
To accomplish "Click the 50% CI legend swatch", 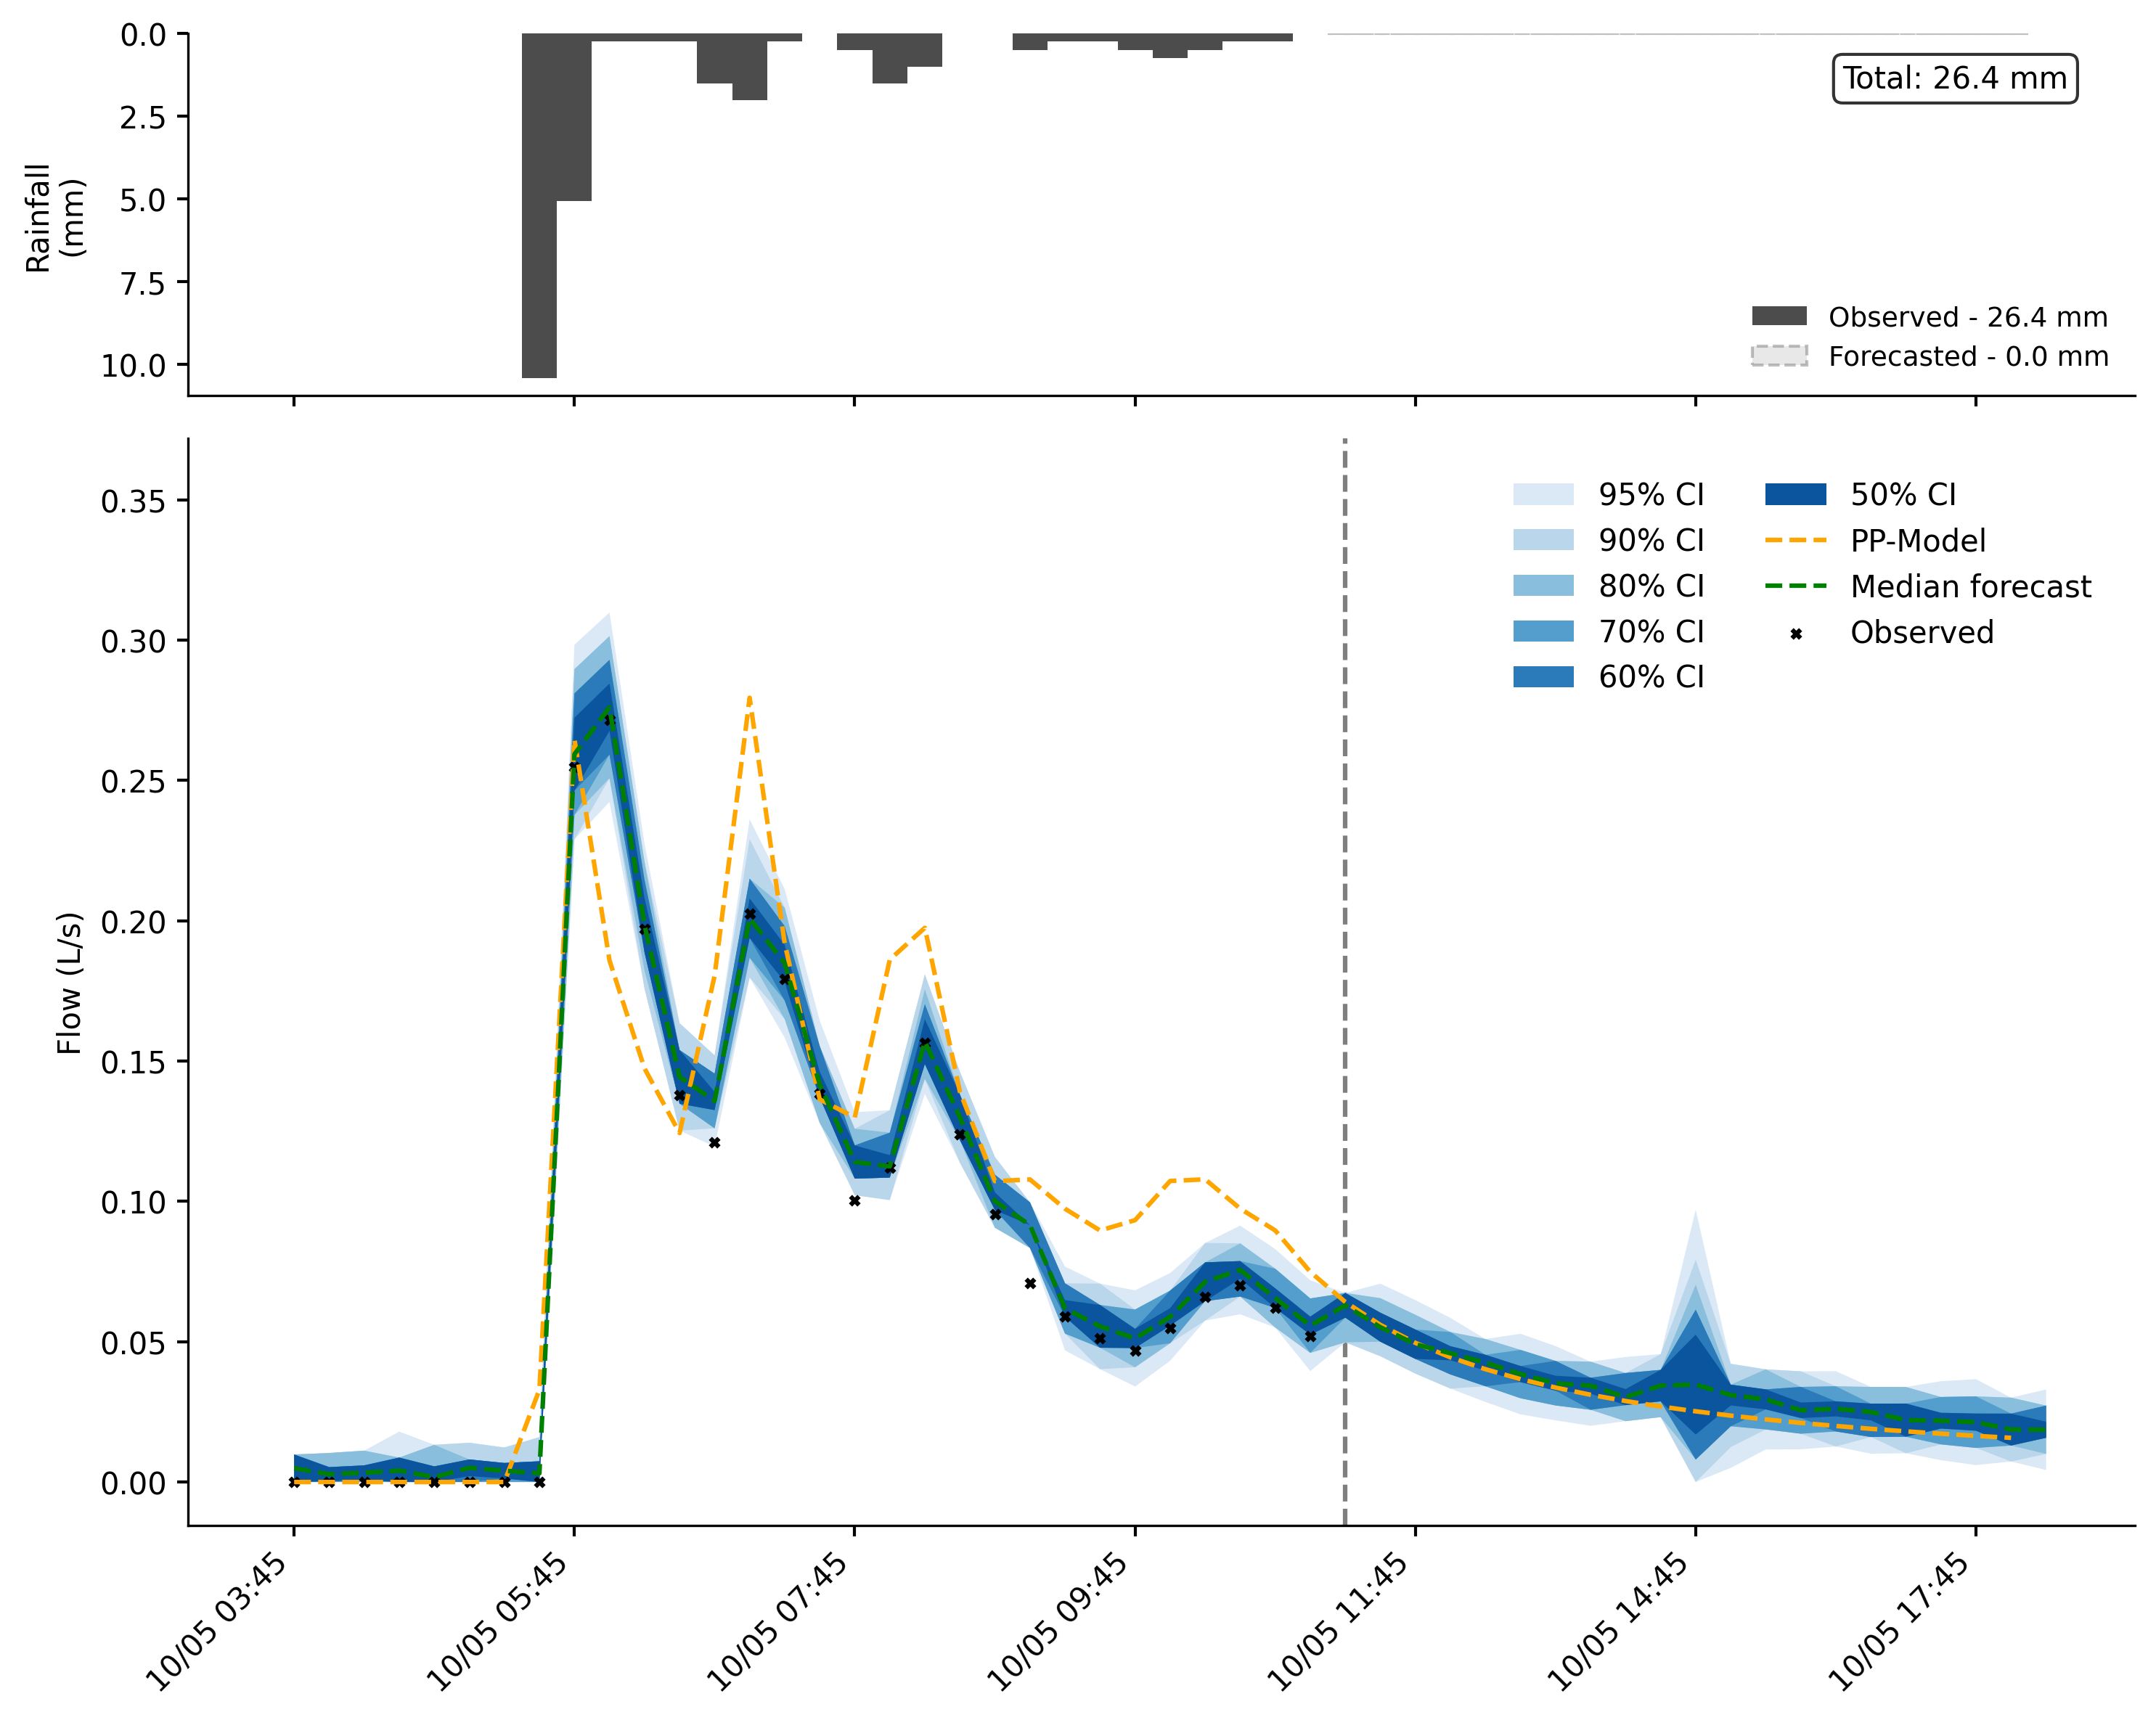I will [x=1796, y=494].
